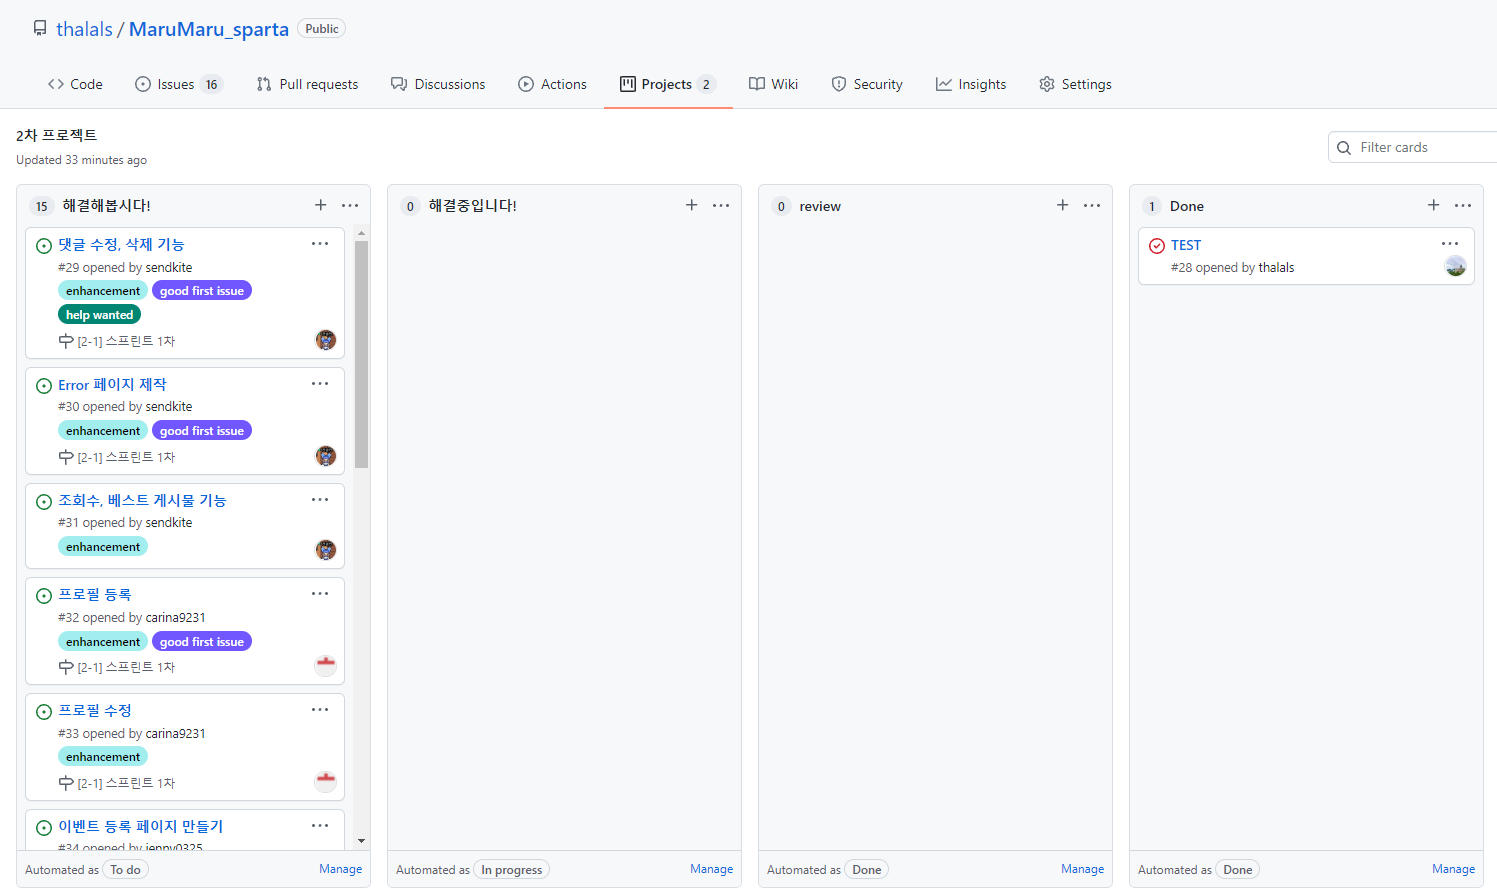Click the closed-issue icon on the TEST card
The image size is (1497, 896).
(1157, 246)
